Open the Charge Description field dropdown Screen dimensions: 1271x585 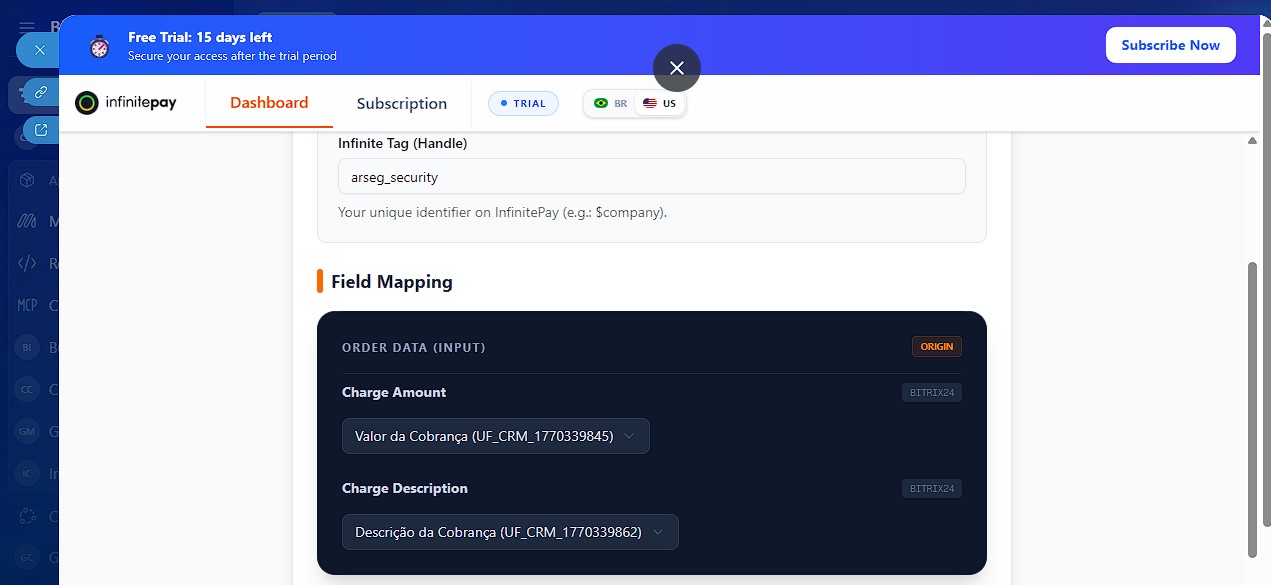(509, 532)
